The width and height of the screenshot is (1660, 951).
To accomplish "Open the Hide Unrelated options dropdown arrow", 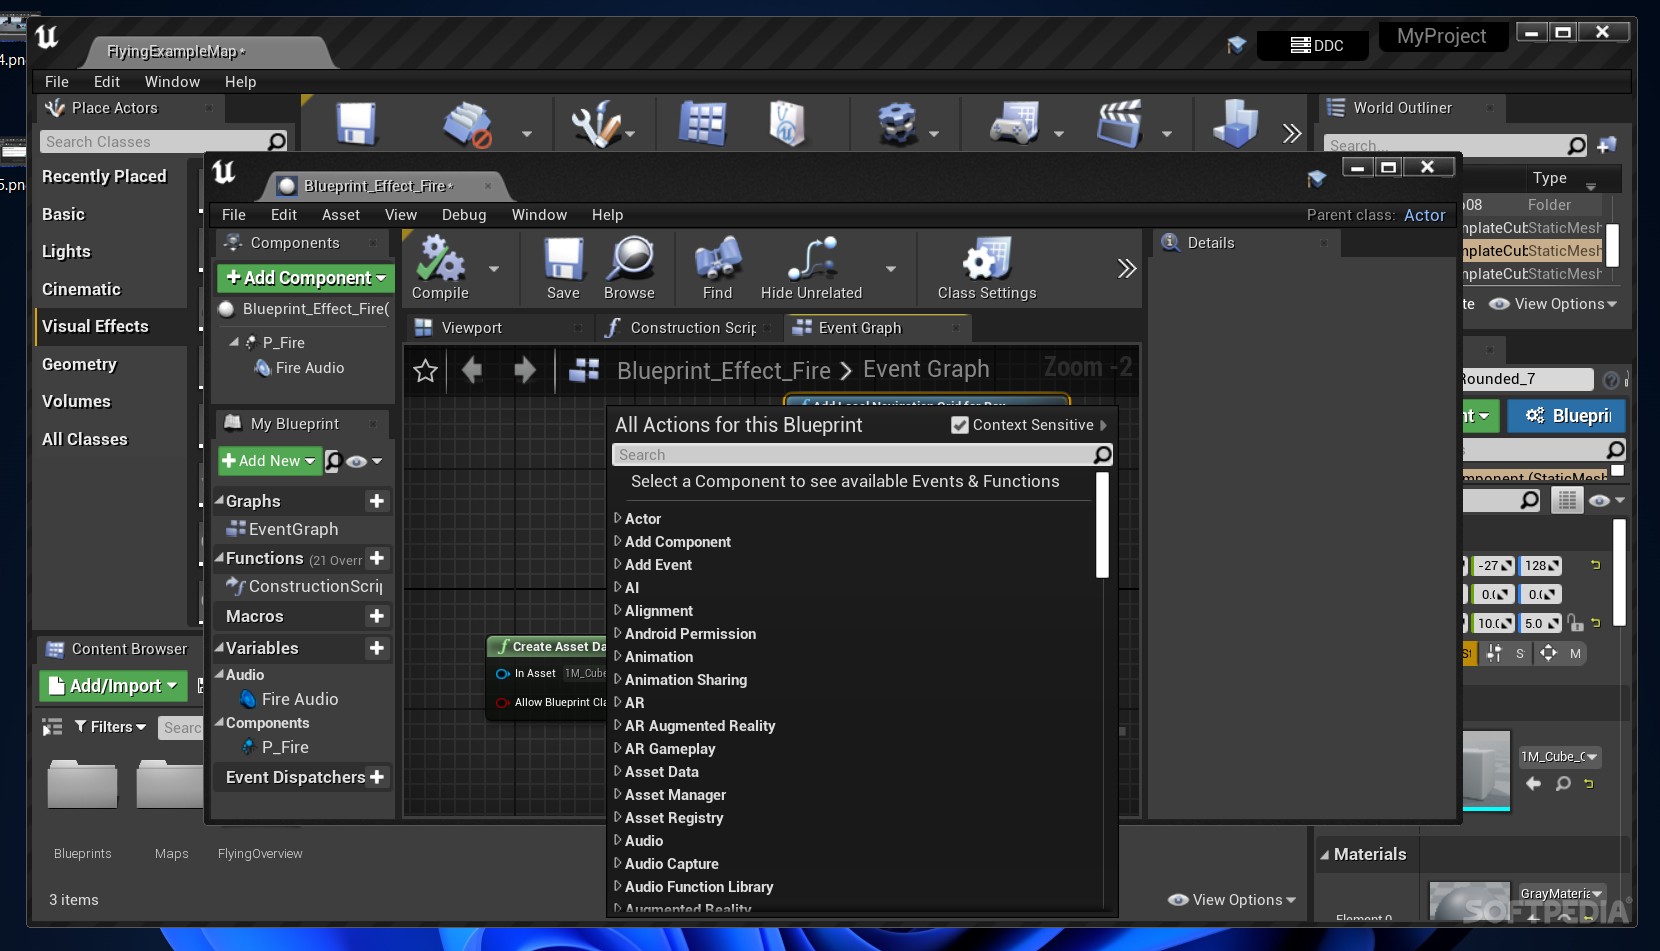I will pos(891,269).
